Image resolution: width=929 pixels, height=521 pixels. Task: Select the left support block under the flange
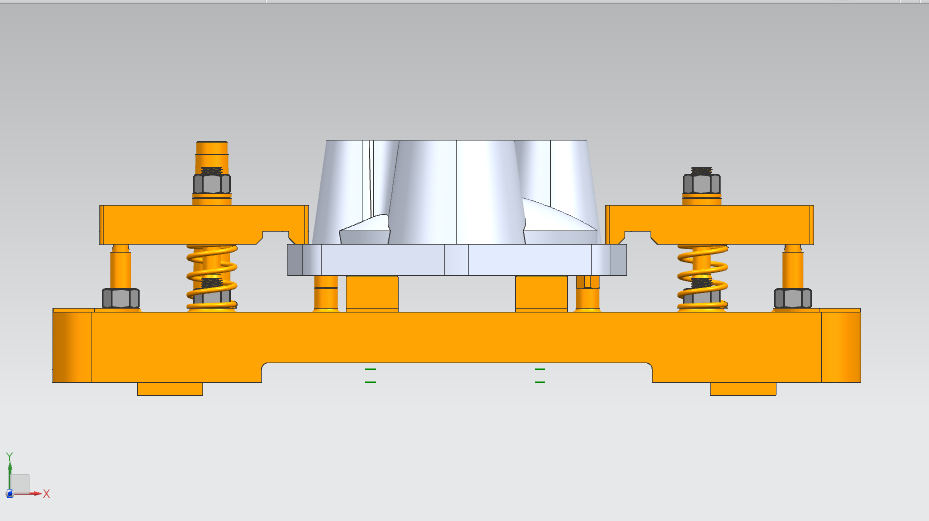(372, 293)
